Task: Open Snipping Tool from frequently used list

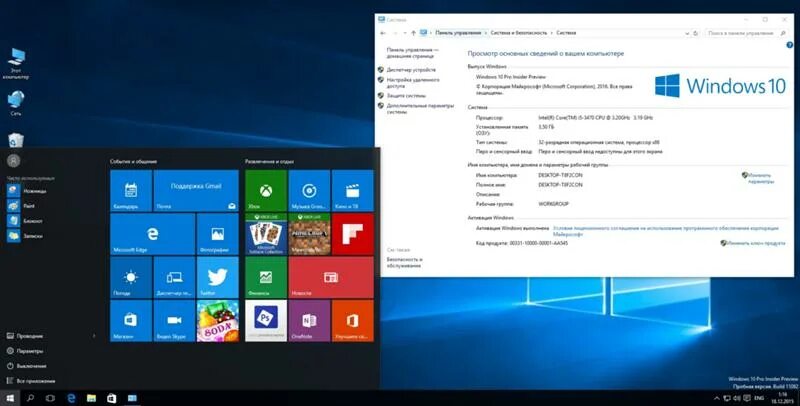Action: pyautogui.click(x=29, y=191)
